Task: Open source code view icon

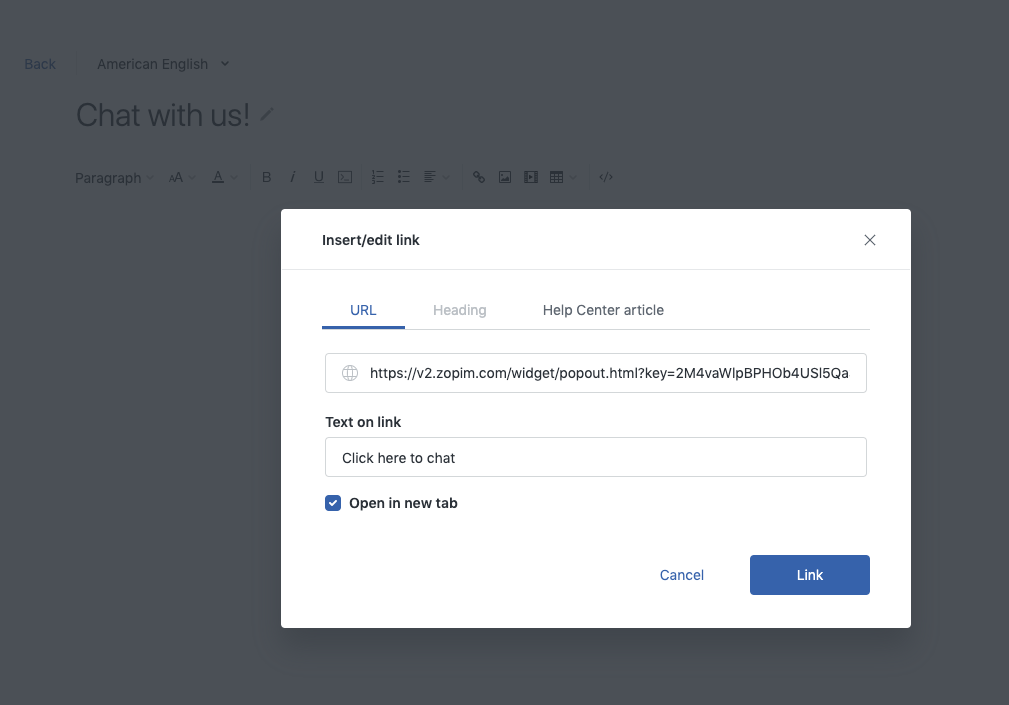Action: (x=606, y=178)
